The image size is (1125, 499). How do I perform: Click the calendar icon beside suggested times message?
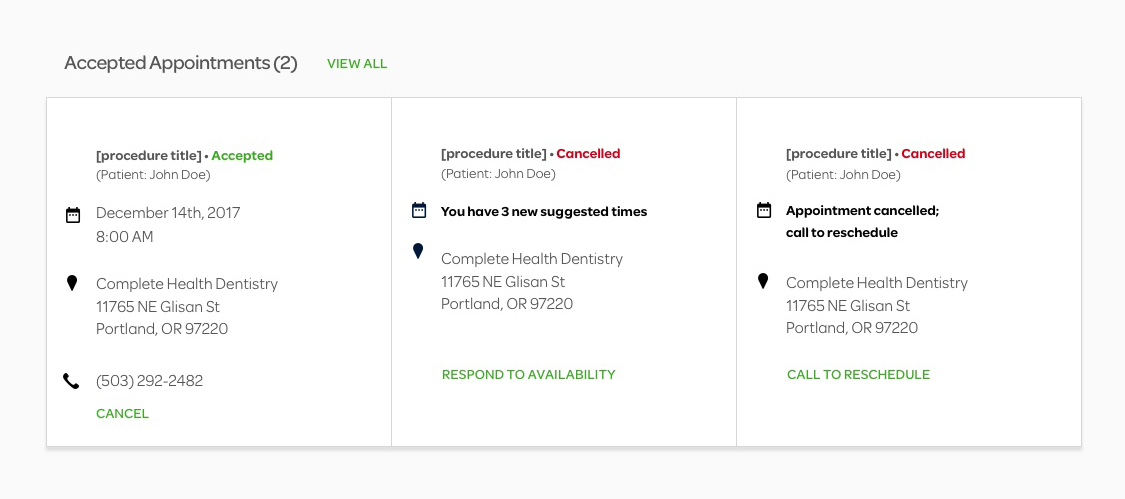[x=419, y=210]
